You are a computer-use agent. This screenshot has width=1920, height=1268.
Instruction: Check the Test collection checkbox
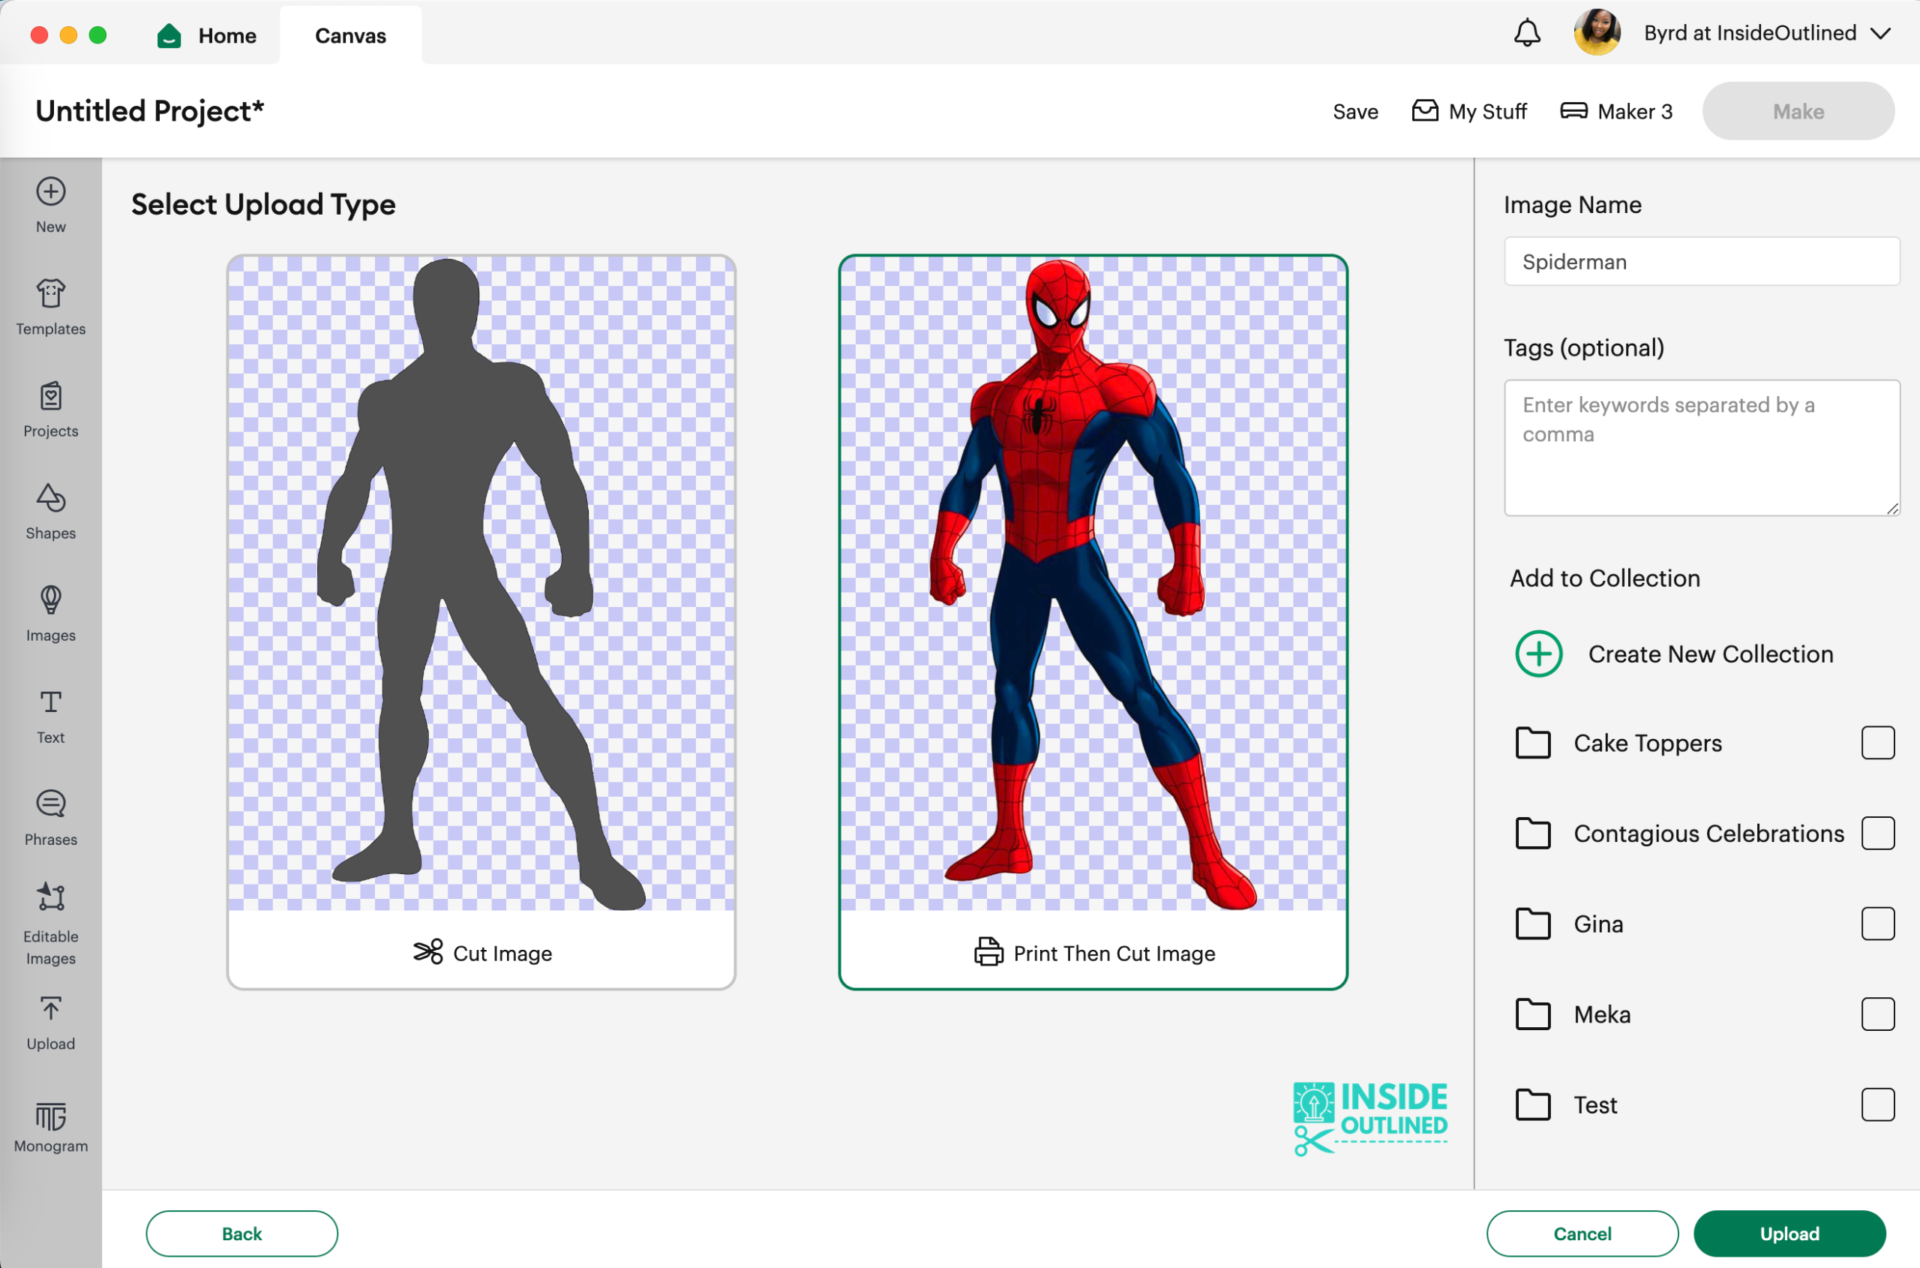tap(1880, 1105)
